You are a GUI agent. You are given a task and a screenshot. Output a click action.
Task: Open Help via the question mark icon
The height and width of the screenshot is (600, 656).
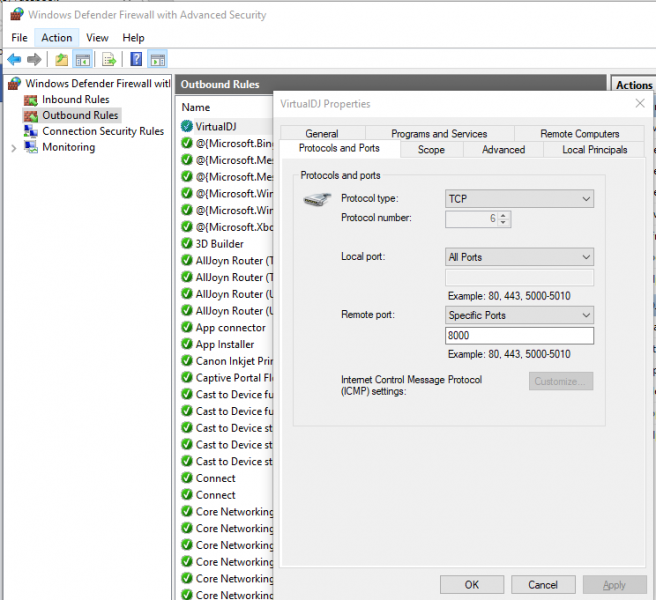136,59
